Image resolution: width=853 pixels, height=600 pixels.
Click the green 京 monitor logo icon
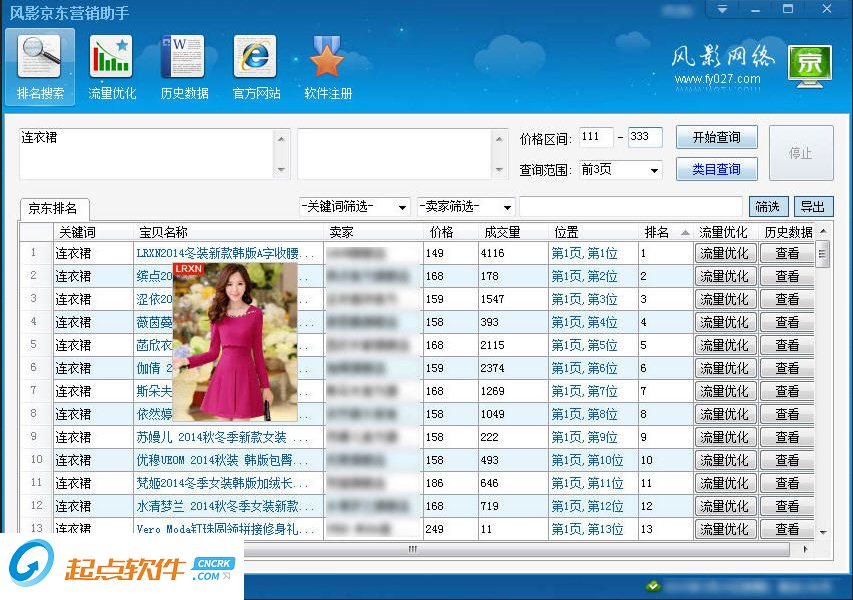coord(810,66)
